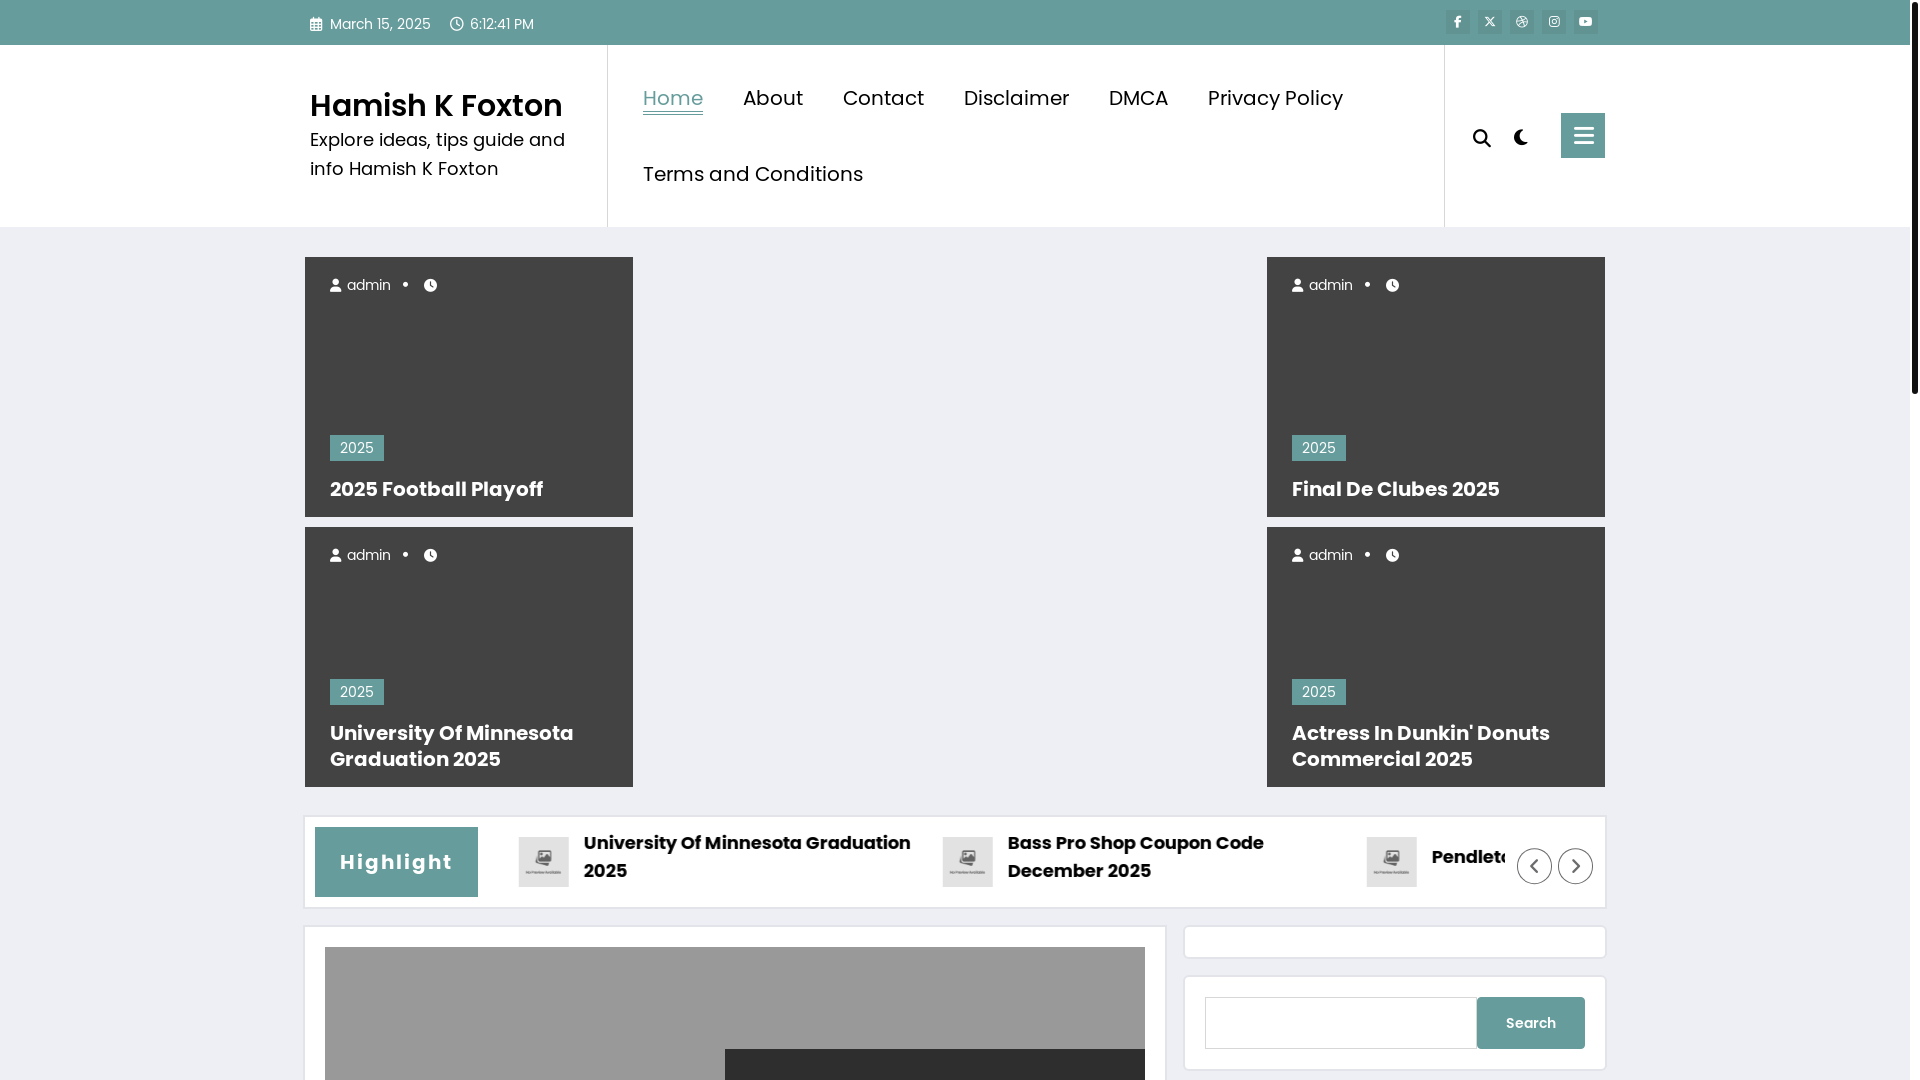Click clock icon on Dunkin' Donuts card
Image resolution: width=1920 pixels, height=1080 pixels.
coord(1392,555)
